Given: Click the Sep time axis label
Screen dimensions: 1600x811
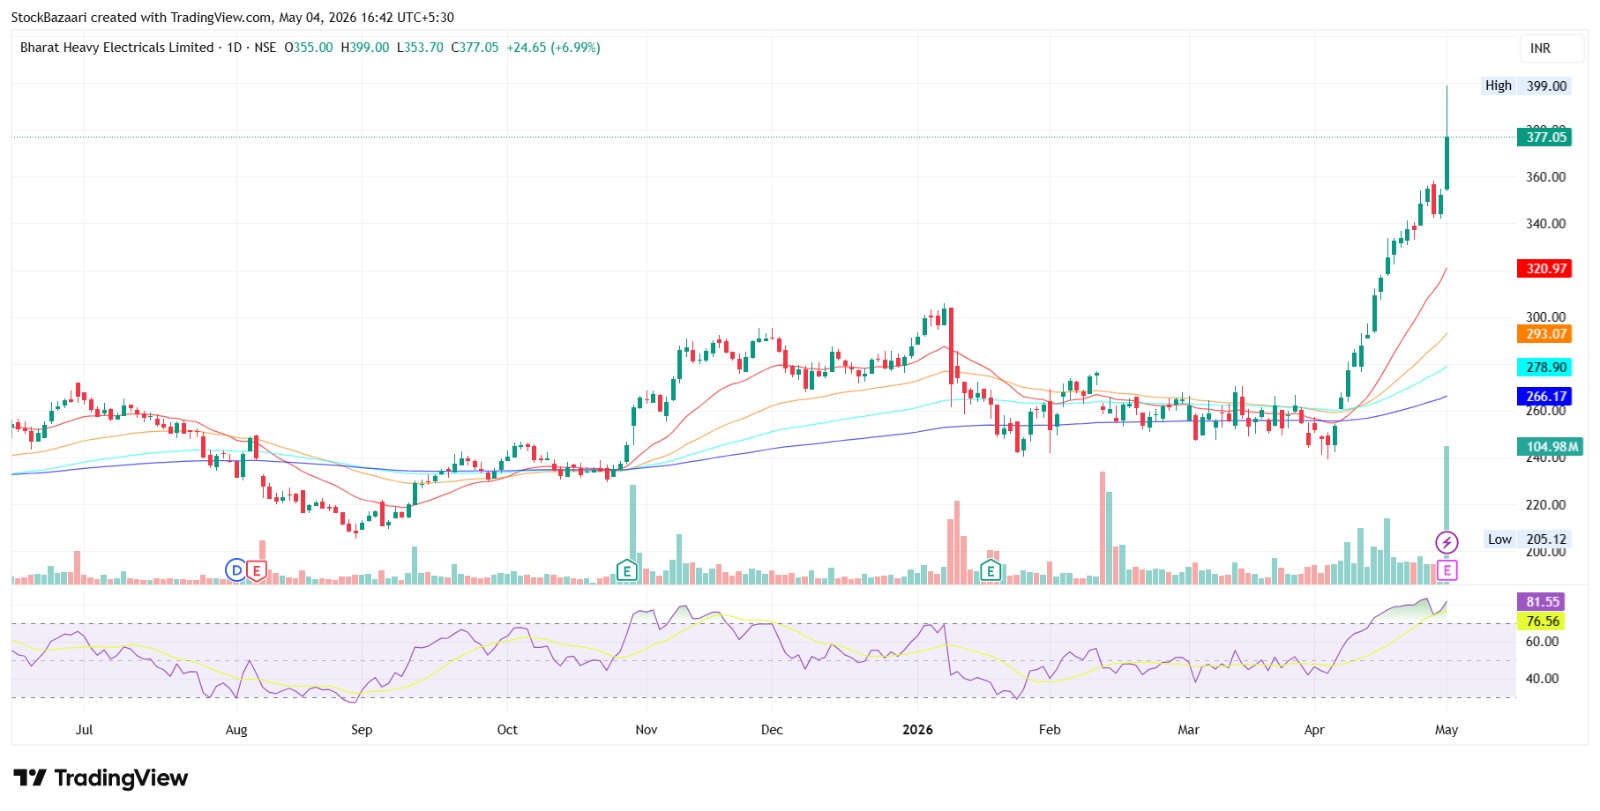Looking at the screenshot, I should point(362,730).
